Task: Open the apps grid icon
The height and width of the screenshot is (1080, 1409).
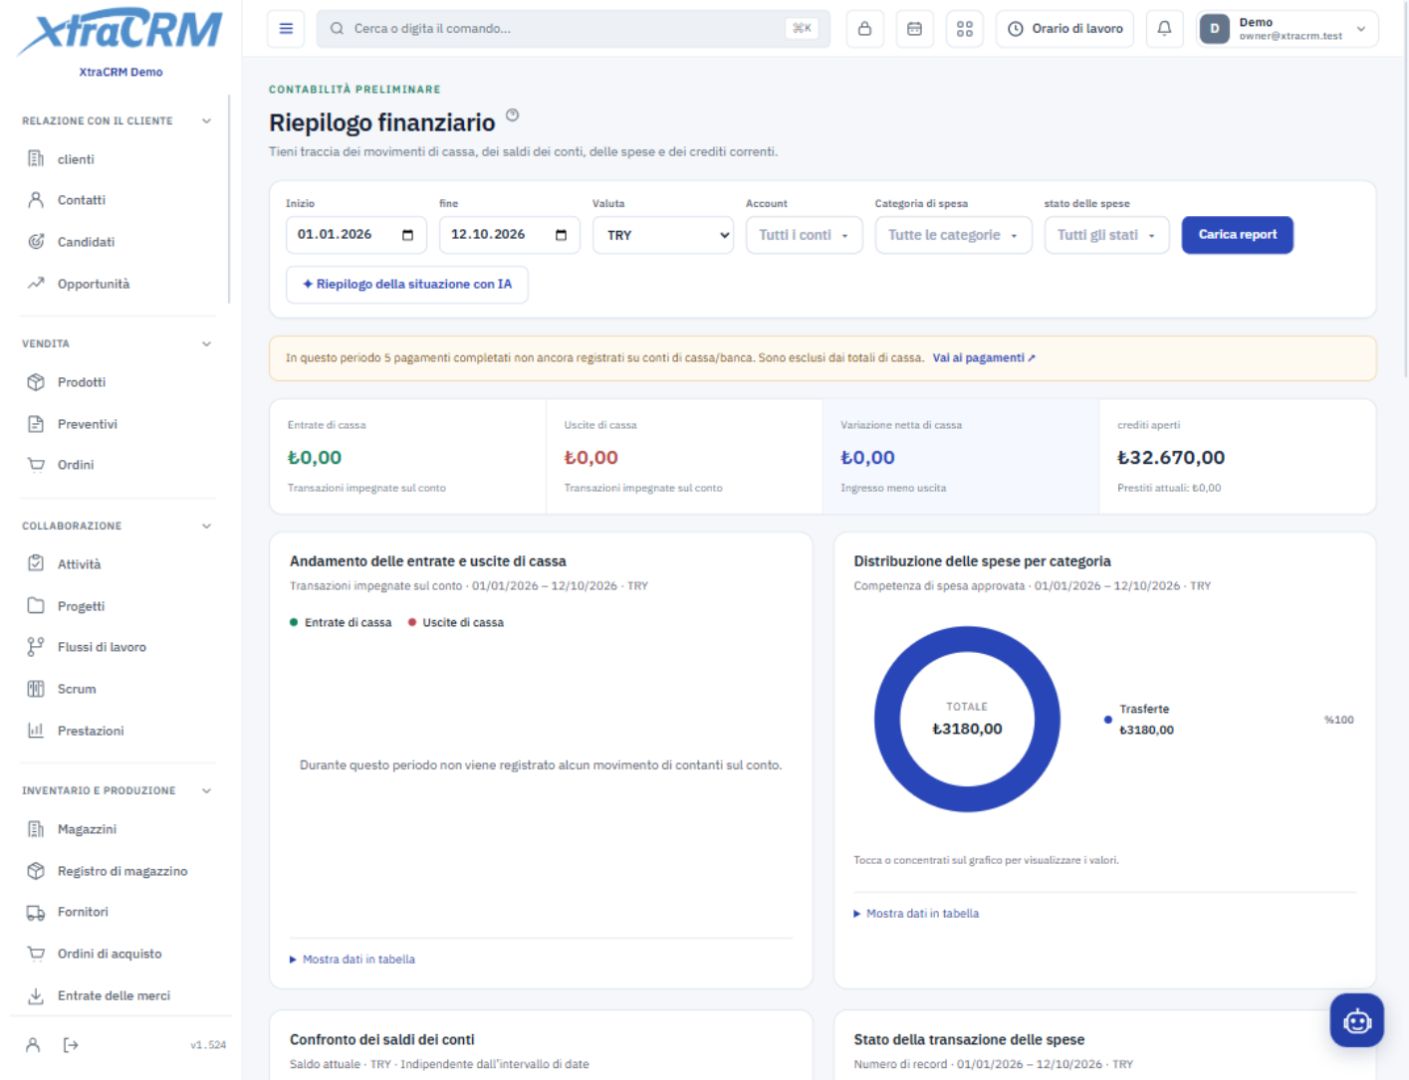Action: 964,29
